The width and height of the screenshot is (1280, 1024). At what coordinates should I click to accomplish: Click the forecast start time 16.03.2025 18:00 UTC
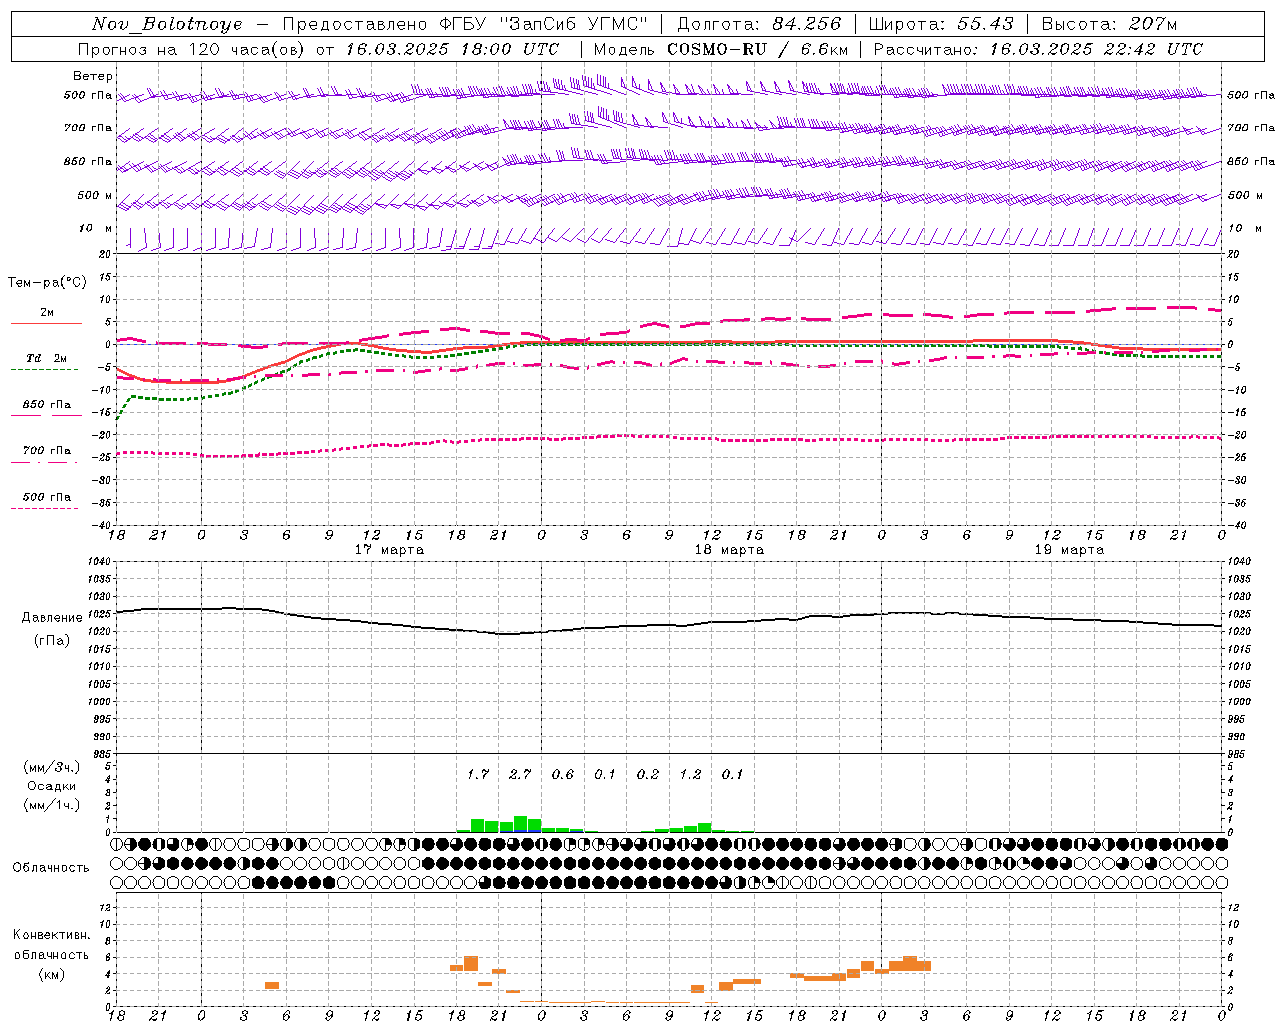coord(453,49)
